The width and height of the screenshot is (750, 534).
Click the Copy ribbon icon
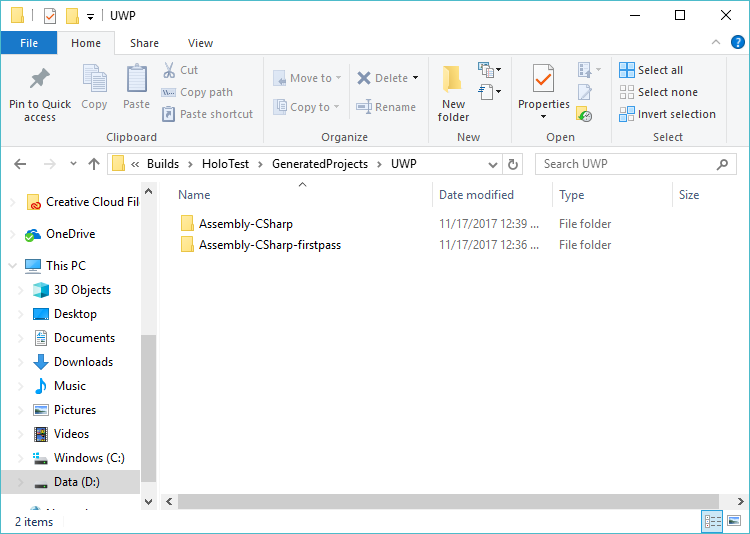tap(94, 78)
